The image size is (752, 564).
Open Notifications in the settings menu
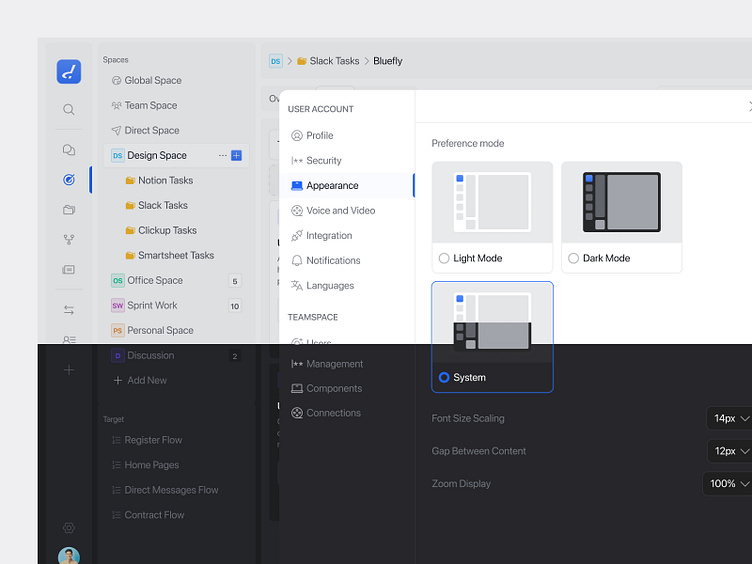pos(333,260)
